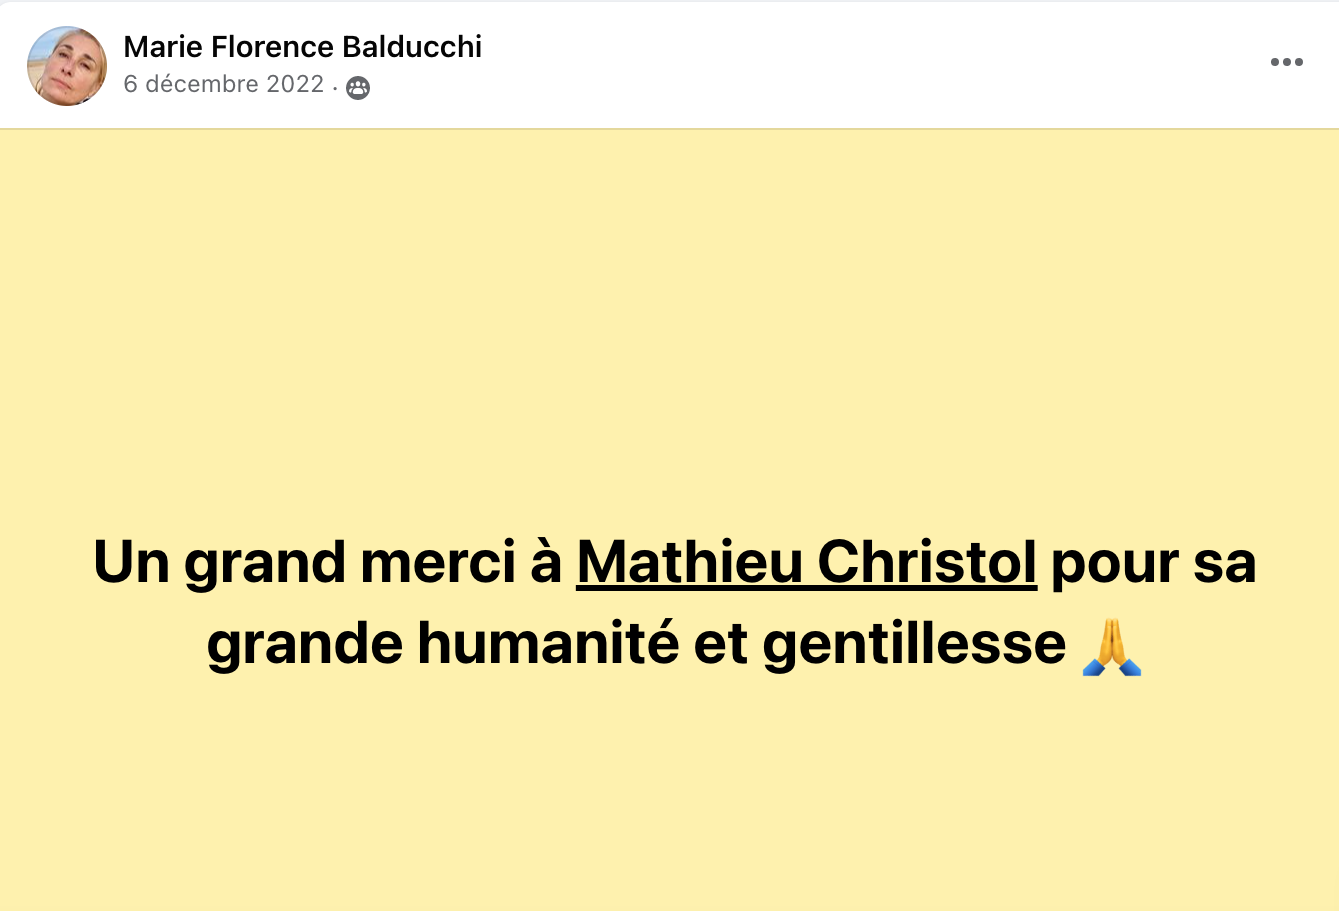Click the word "grande" on the second line
Viewport: 1339px width, 911px height.
click(x=304, y=643)
